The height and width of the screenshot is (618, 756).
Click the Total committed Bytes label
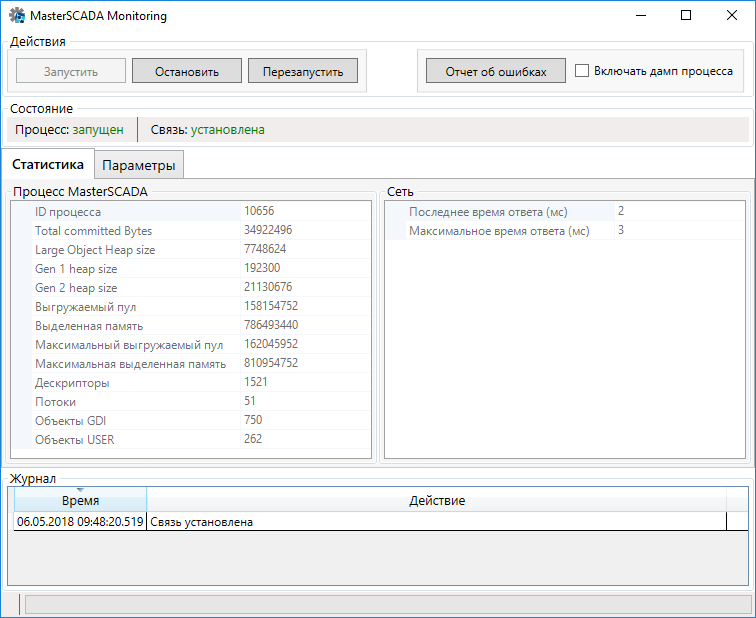(94, 231)
